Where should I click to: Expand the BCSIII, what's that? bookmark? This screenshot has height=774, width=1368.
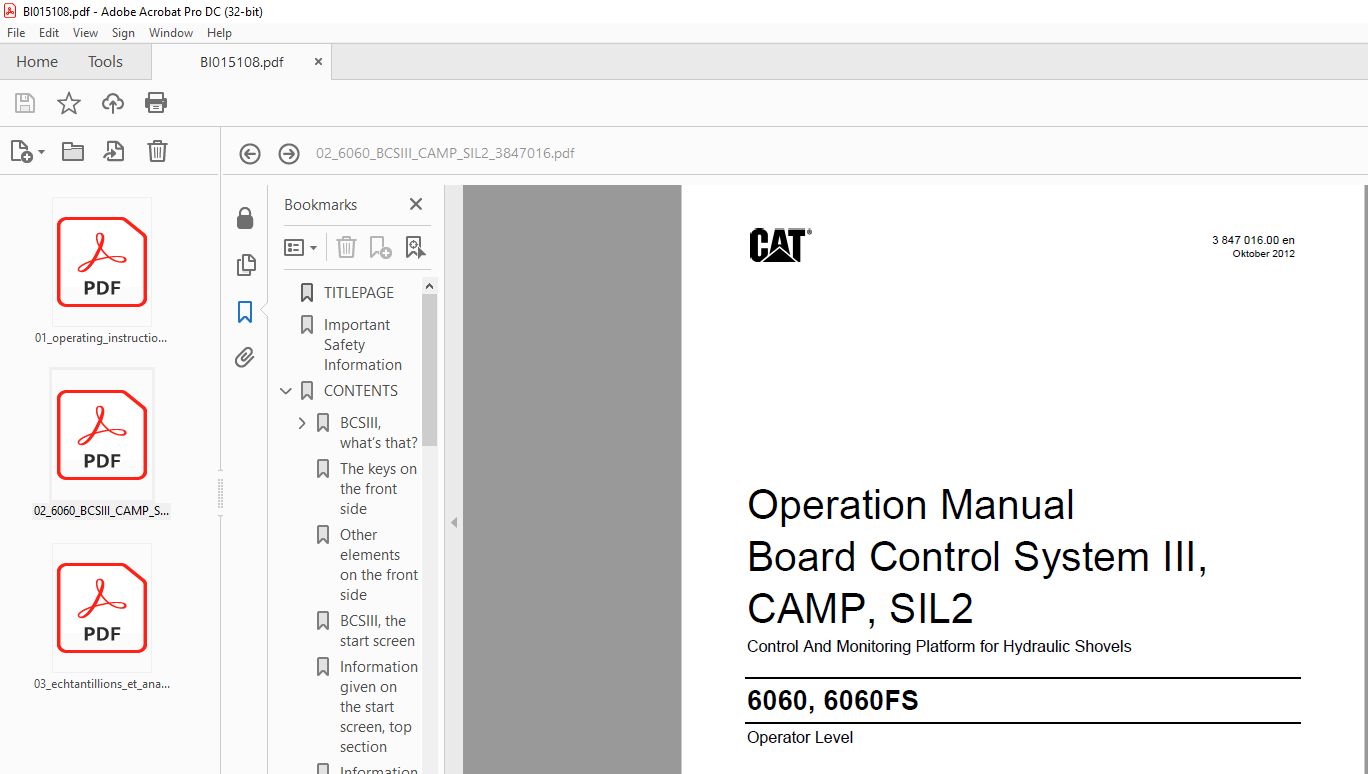(x=302, y=423)
